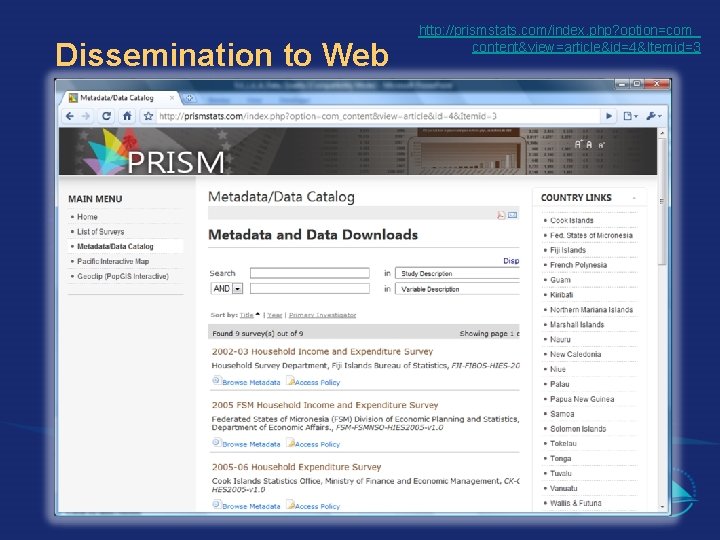
Task: Open the Vanuatu country link
Action: pyautogui.click(x=564, y=488)
